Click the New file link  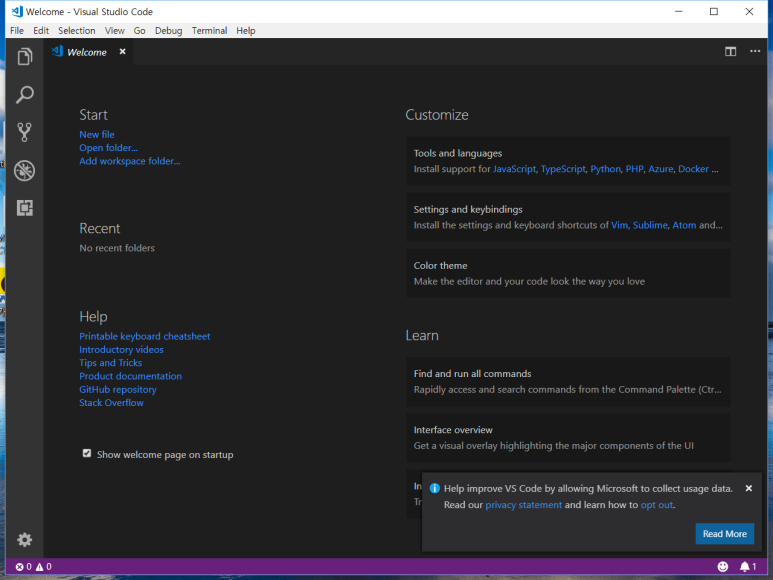(x=97, y=134)
